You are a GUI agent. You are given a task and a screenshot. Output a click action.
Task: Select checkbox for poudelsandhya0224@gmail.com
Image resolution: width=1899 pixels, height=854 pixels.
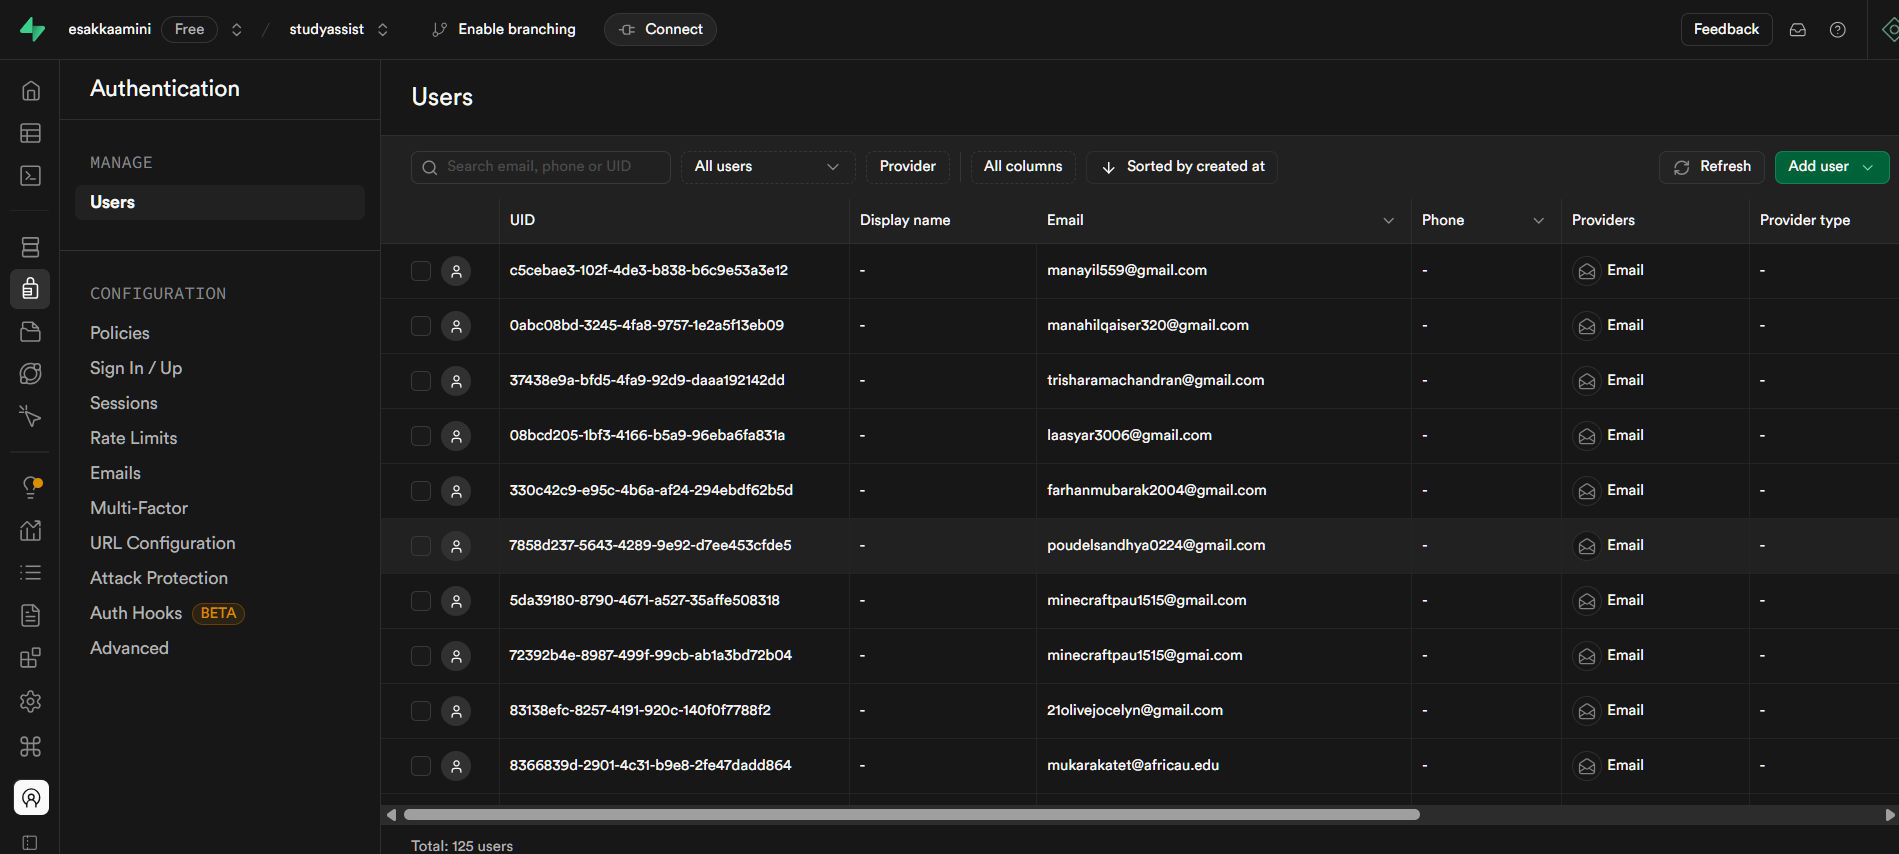pos(421,546)
